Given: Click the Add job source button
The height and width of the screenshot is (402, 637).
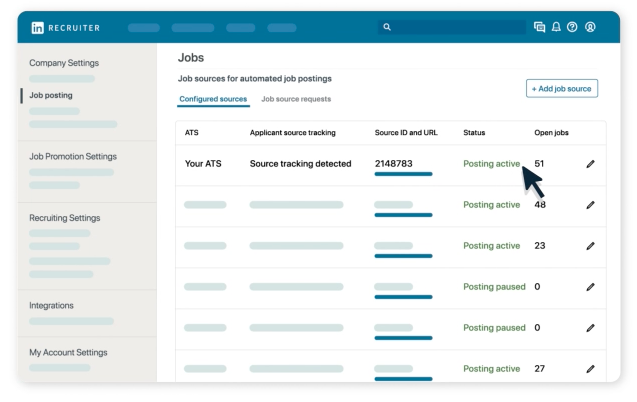Looking at the screenshot, I should [x=562, y=89].
